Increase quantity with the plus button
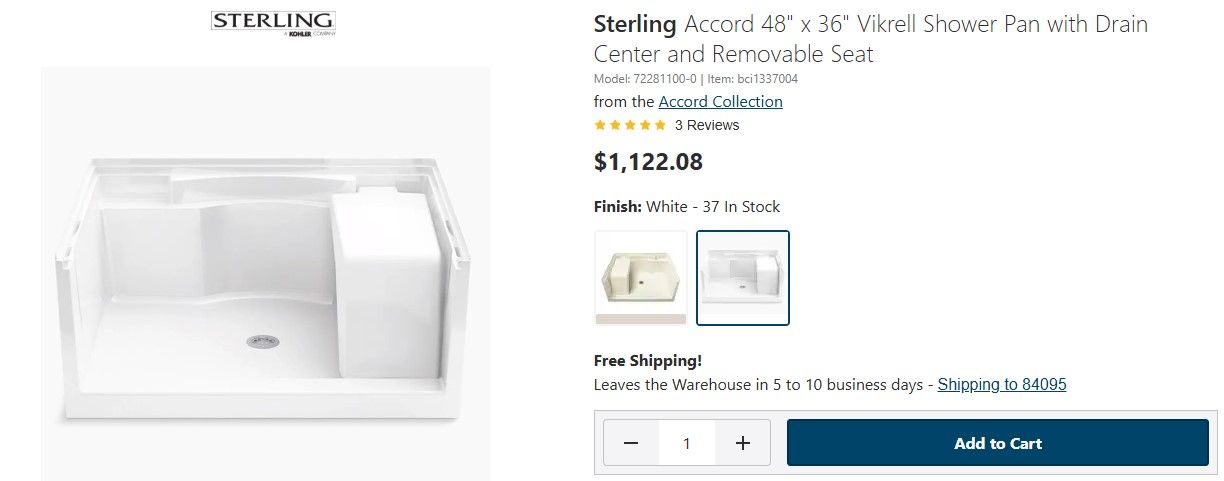This screenshot has width=1224, height=481. tap(742, 443)
